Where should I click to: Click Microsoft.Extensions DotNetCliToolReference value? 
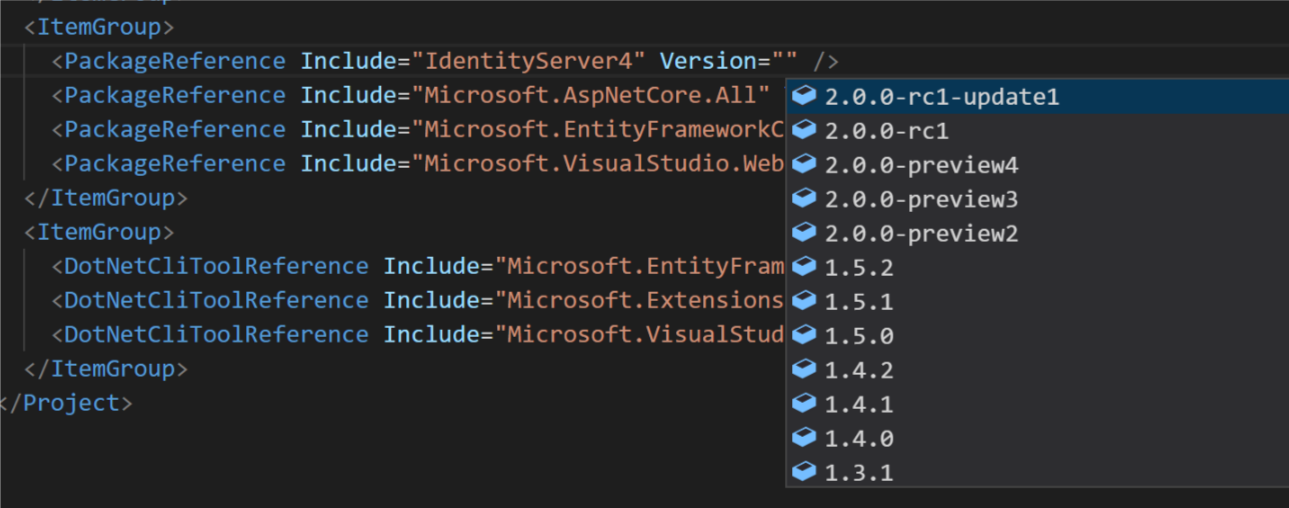pyautogui.click(x=640, y=300)
